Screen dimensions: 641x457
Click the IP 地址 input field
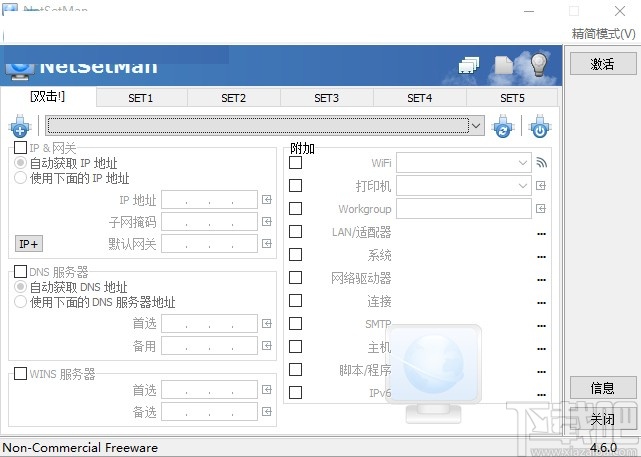[209, 199]
